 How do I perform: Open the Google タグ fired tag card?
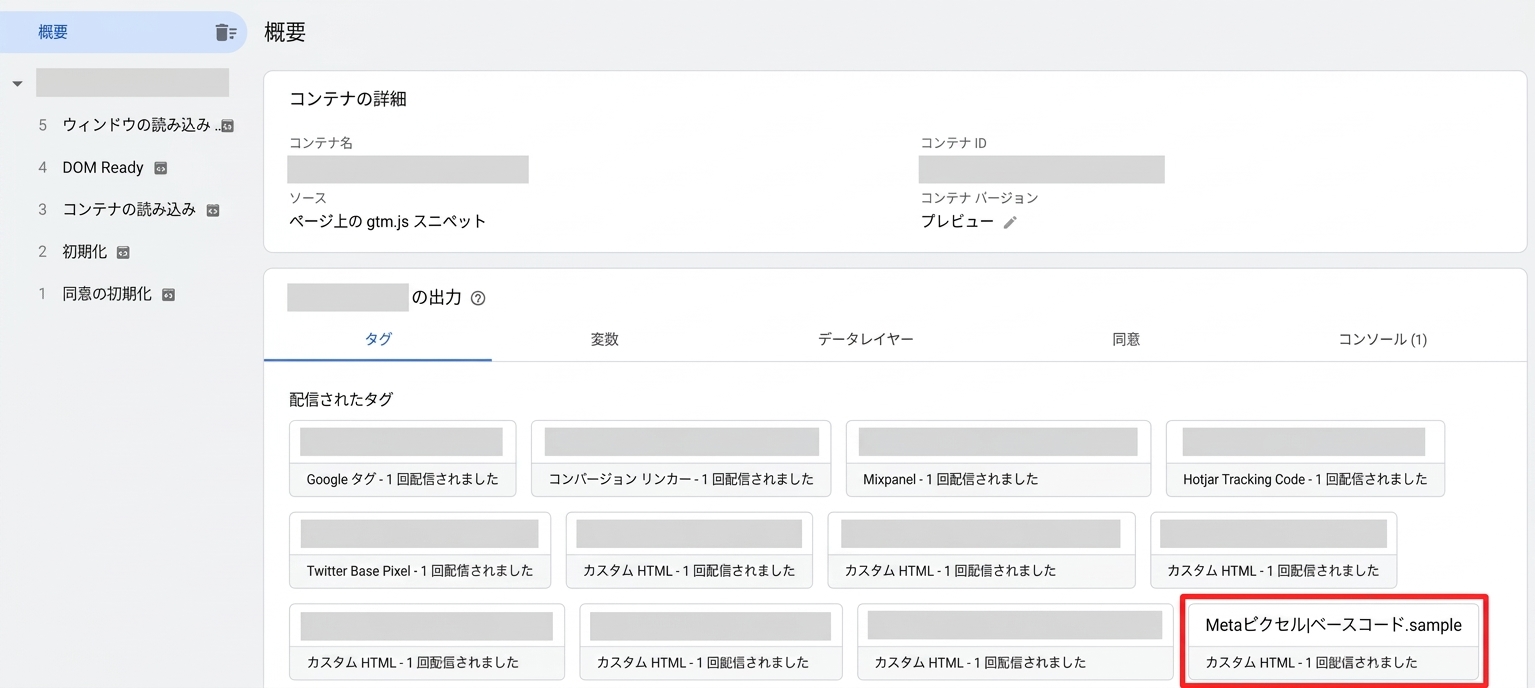click(x=403, y=458)
